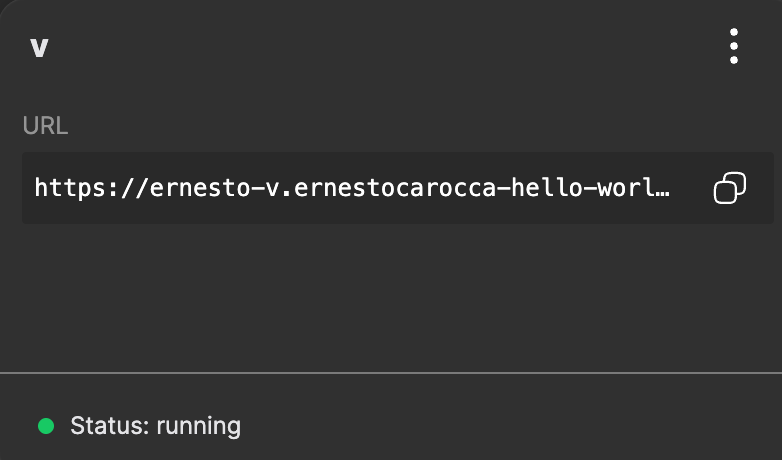The width and height of the screenshot is (782, 460).
Task: Click the empty footer area right of the status text
Action: (x=511, y=426)
